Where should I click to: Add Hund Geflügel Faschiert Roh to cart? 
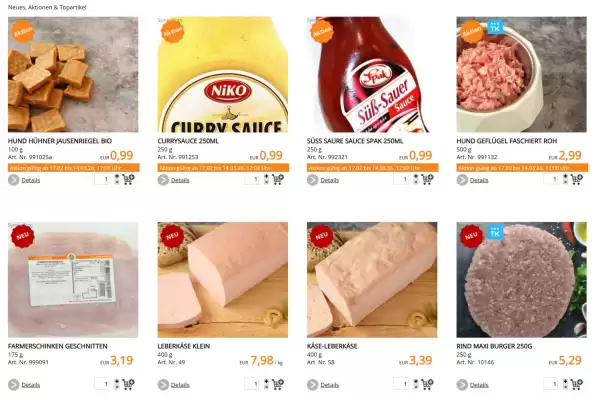tap(576, 179)
